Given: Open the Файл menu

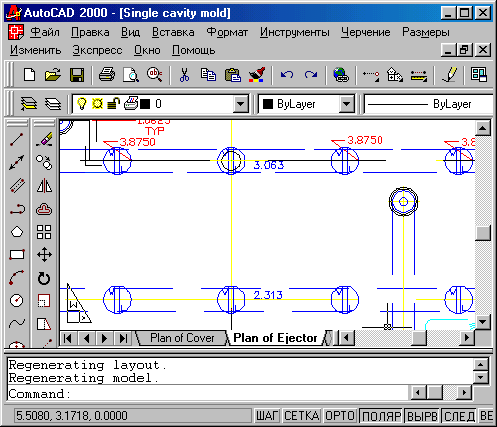Looking at the screenshot, I should click(45, 32).
